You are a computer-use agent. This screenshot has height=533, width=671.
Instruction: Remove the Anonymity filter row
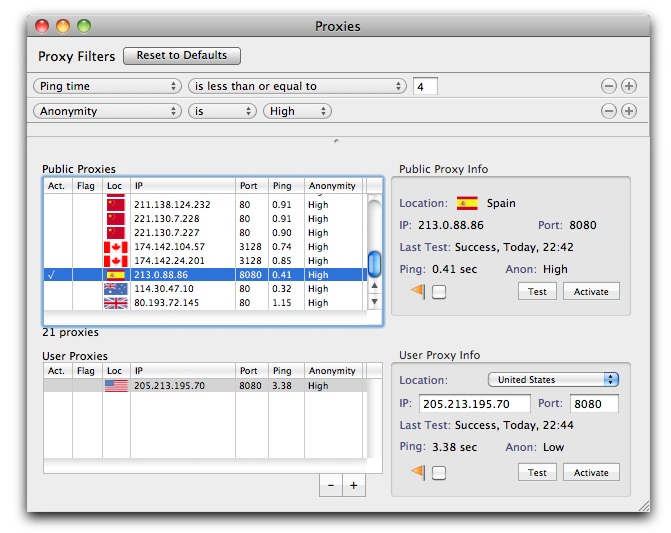608,111
